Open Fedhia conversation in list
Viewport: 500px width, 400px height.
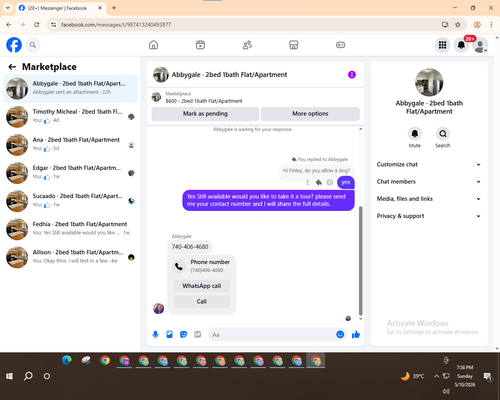click(x=70, y=229)
